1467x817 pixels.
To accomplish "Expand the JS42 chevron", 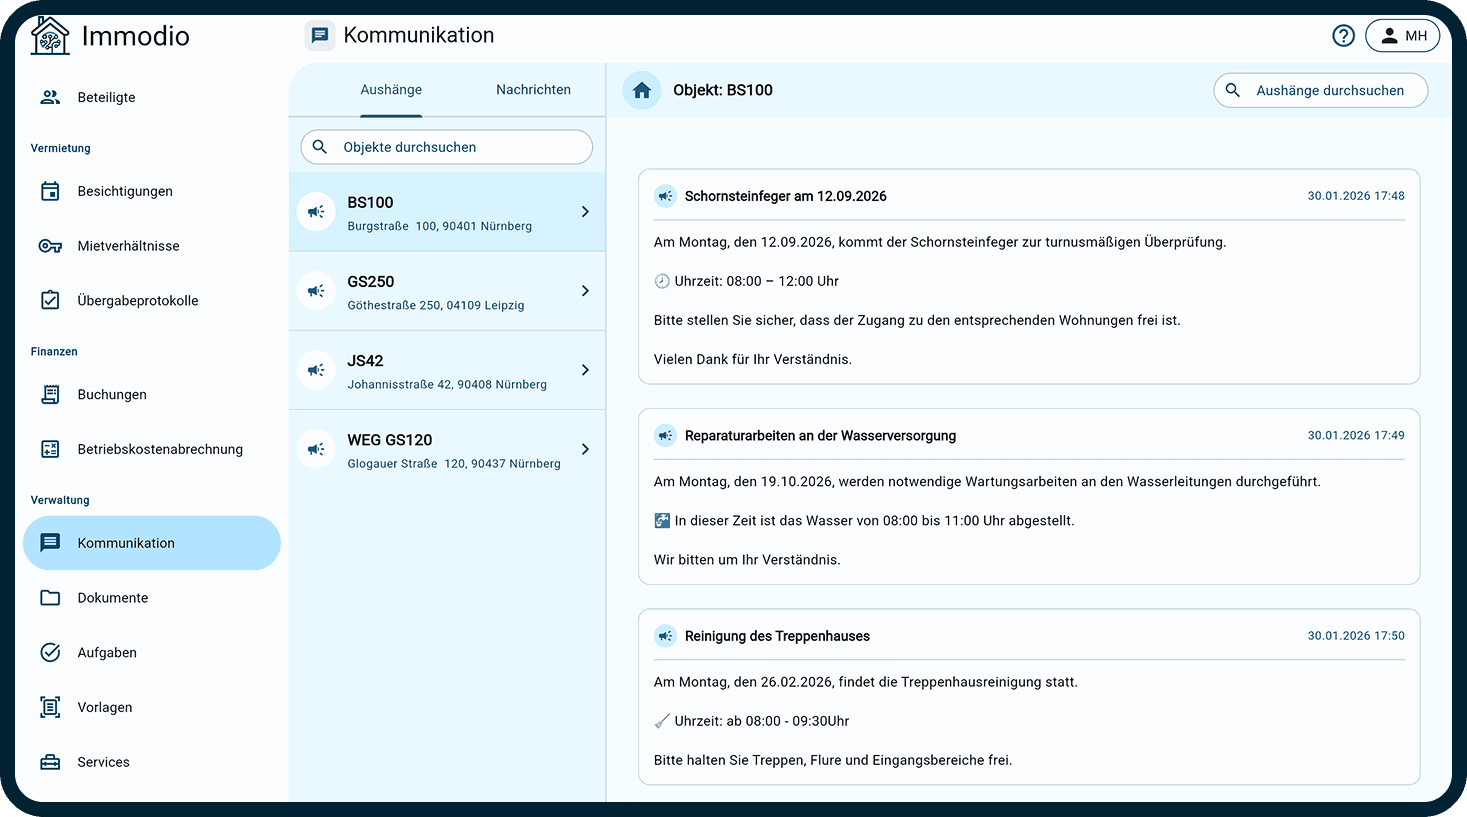I will click(586, 370).
